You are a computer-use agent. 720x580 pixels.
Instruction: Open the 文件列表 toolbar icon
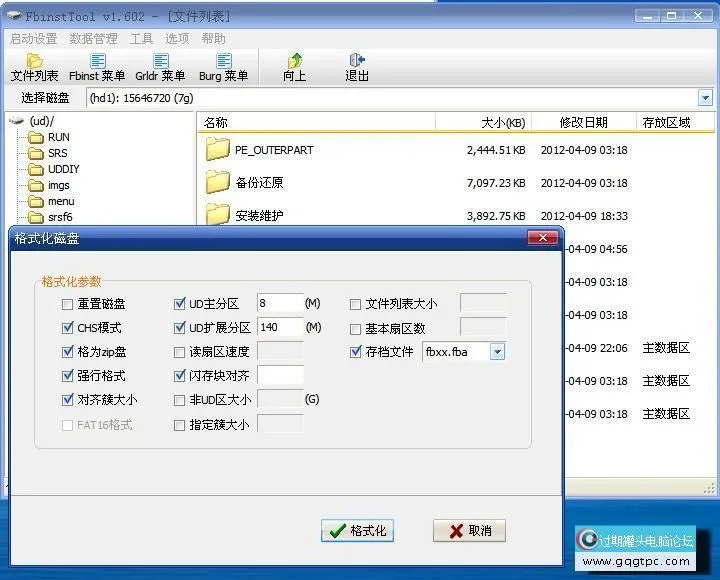[x=34, y=68]
